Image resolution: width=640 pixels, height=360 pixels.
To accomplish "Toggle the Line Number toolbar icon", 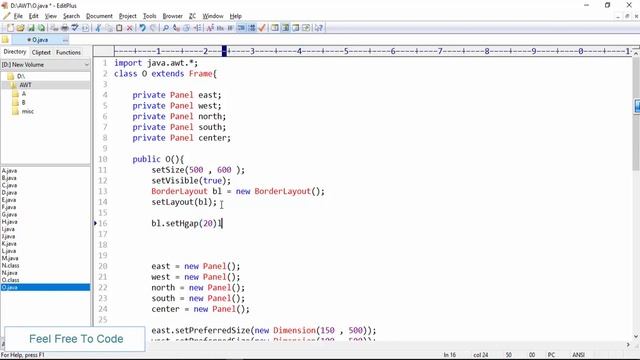I will (x=252, y=28).
